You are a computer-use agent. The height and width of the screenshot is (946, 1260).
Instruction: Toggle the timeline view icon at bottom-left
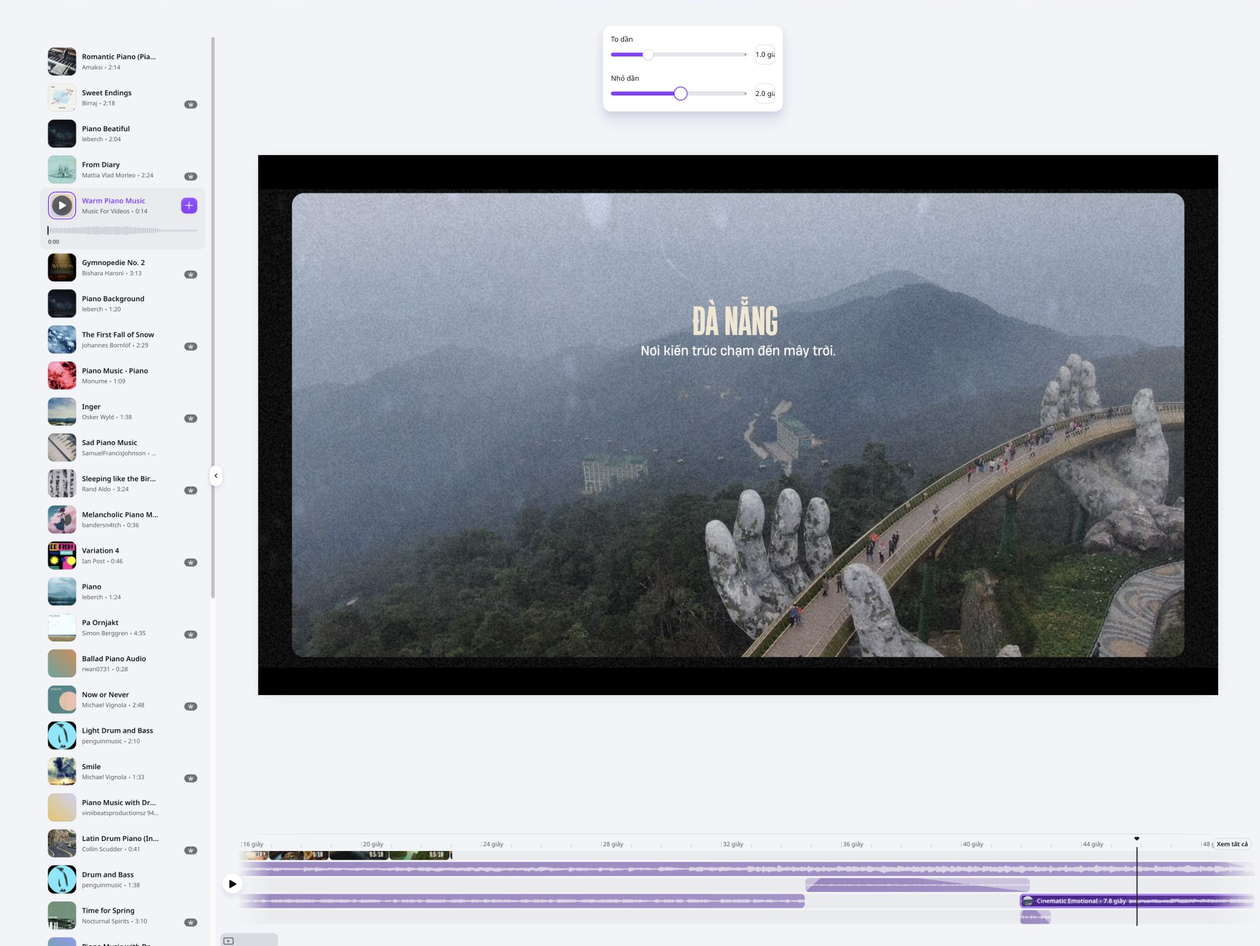coord(228,941)
